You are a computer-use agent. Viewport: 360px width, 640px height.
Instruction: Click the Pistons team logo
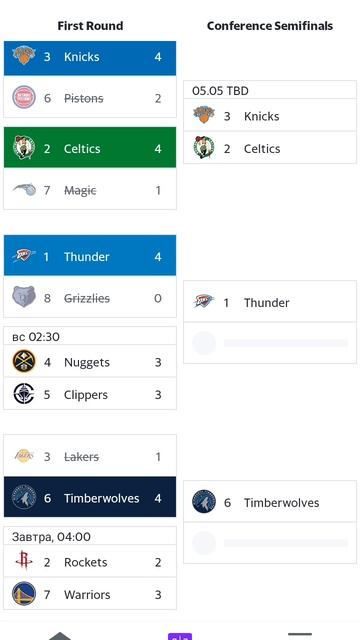(x=24, y=98)
